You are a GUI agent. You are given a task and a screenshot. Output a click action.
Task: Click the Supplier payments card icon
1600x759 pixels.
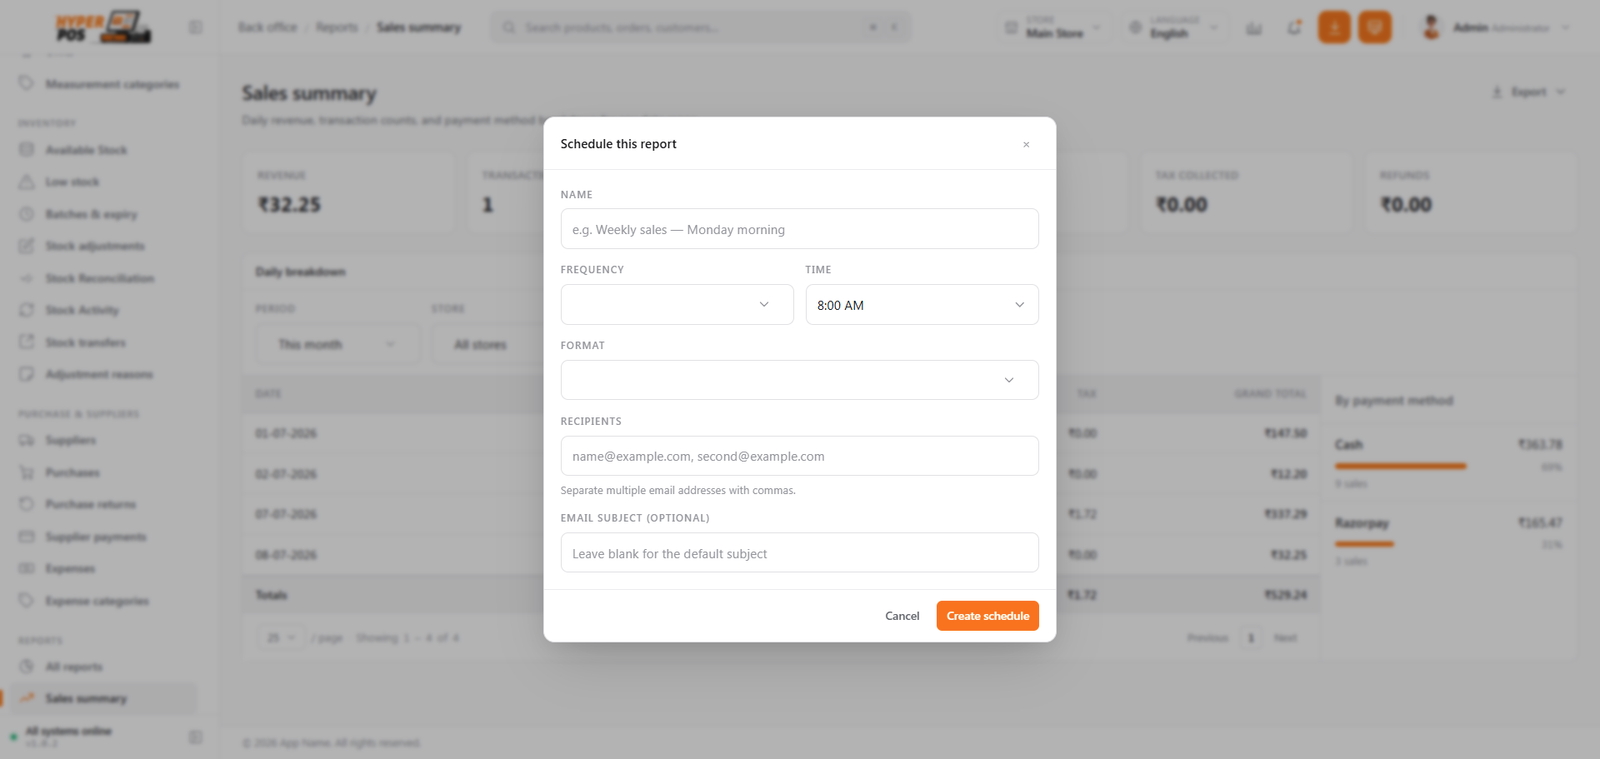pos(27,537)
